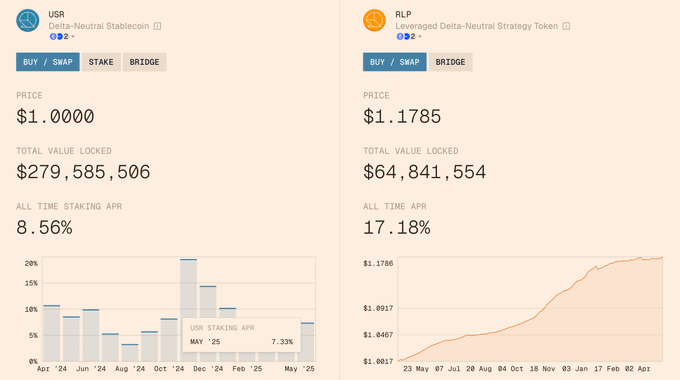The width and height of the screenshot is (680, 380).
Task: Open USR Stake button
Action: tap(101, 62)
